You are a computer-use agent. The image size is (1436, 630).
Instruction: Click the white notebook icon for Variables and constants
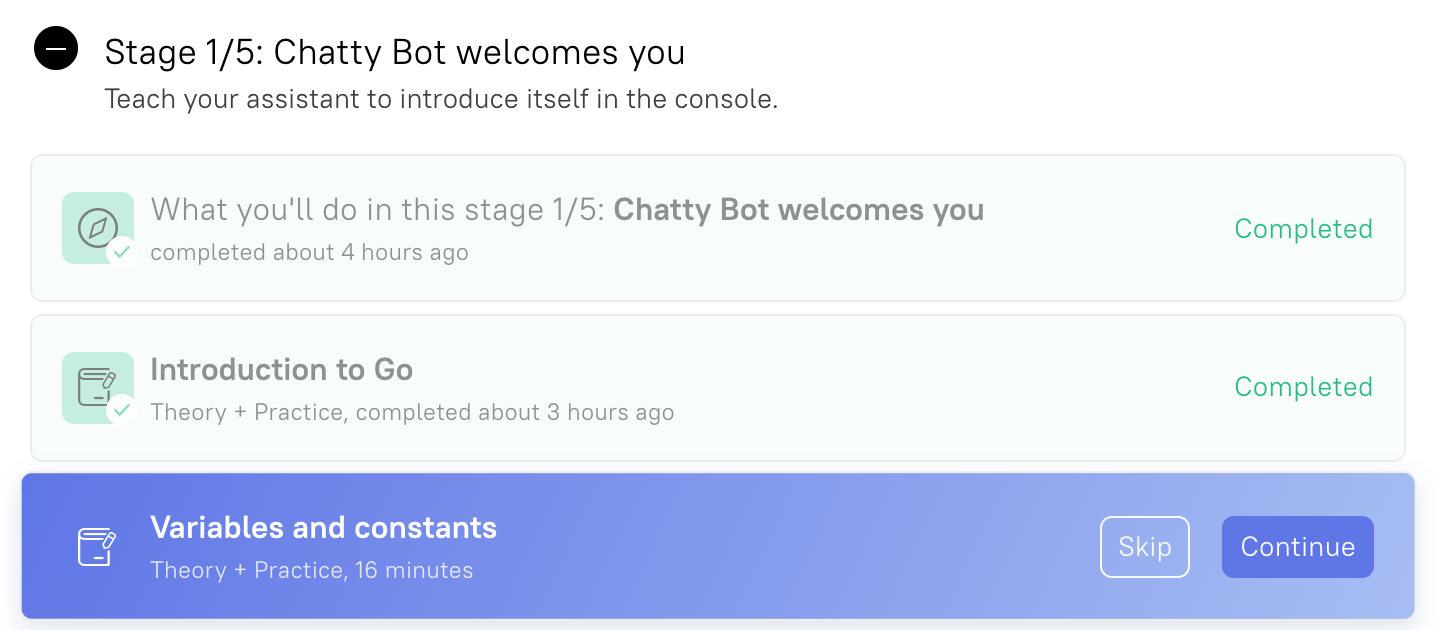click(x=98, y=546)
